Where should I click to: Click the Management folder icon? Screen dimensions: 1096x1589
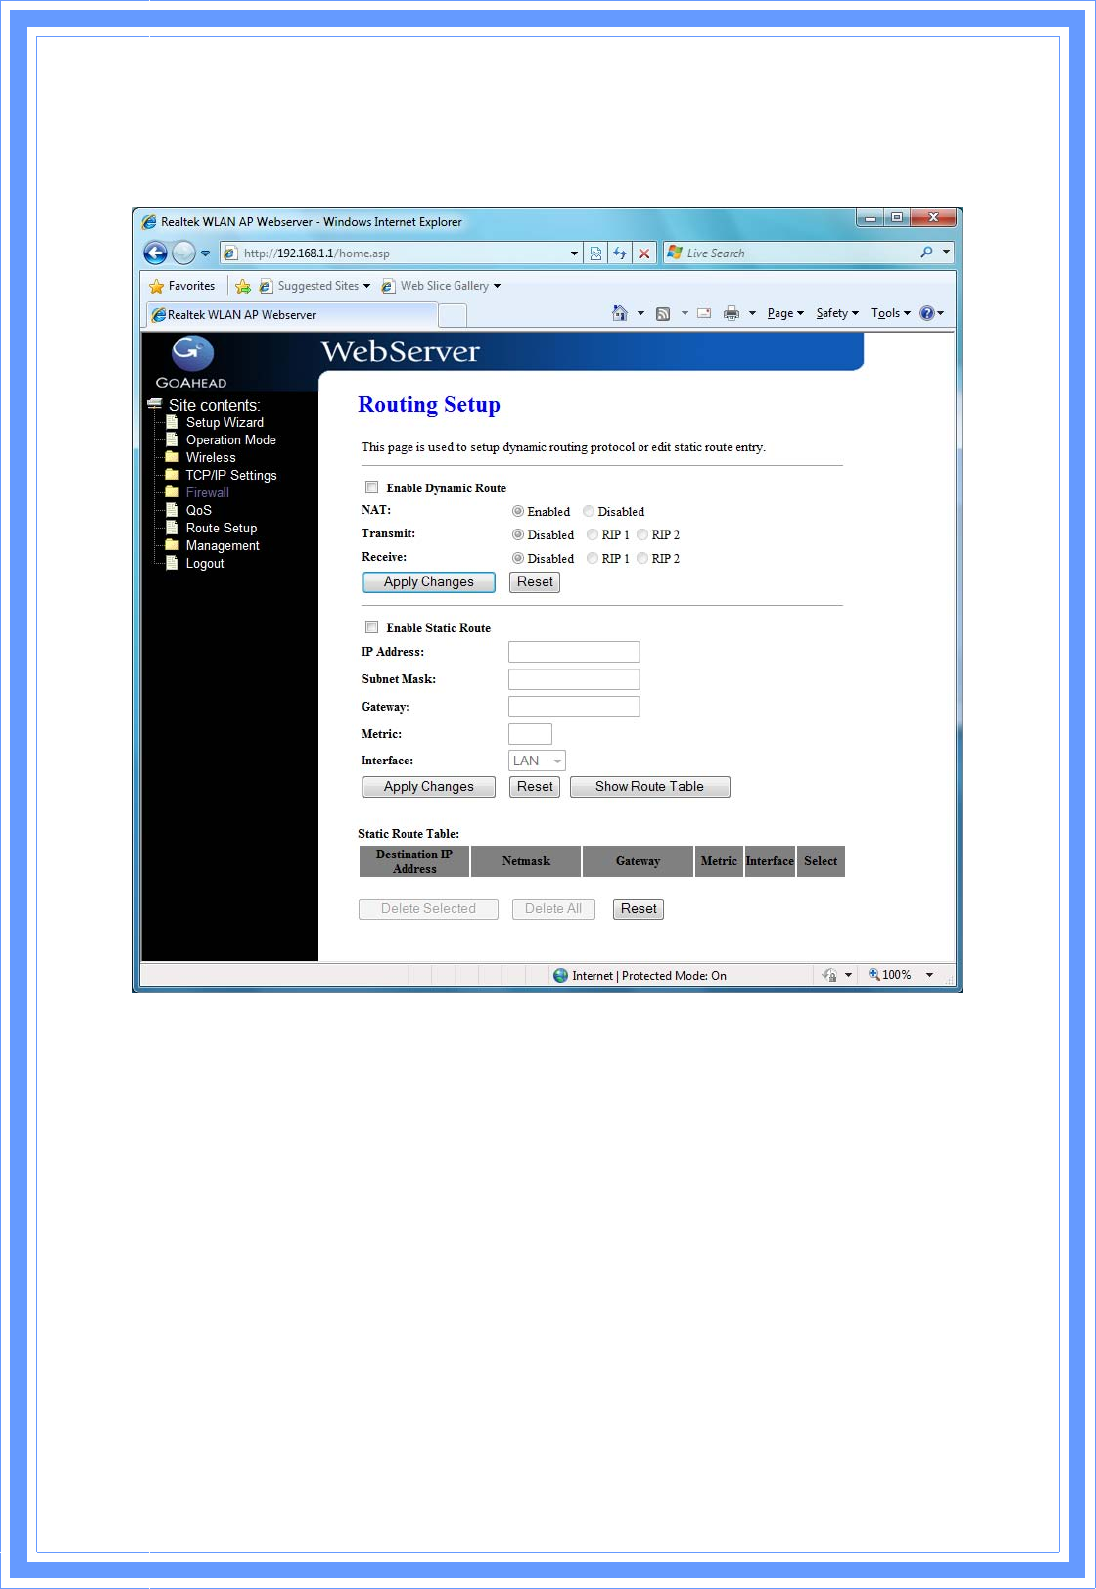click(x=172, y=545)
